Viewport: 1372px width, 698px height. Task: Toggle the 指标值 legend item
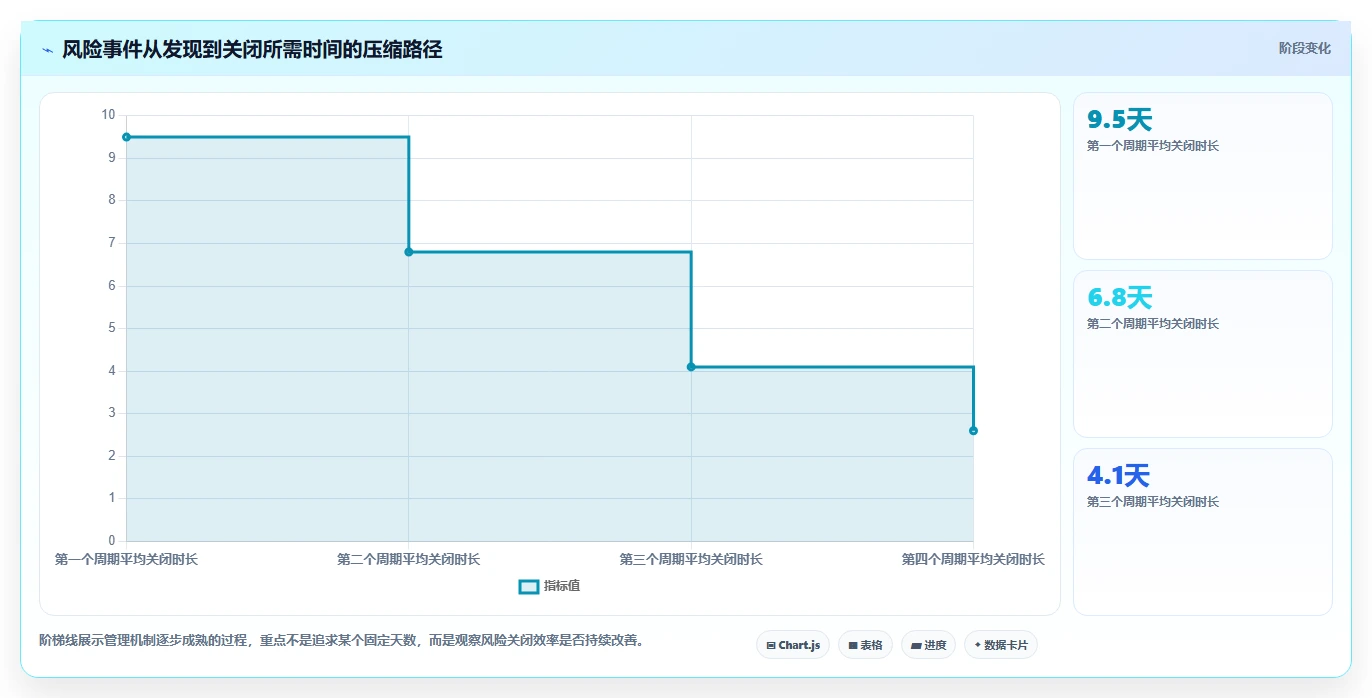click(x=549, y=586)
